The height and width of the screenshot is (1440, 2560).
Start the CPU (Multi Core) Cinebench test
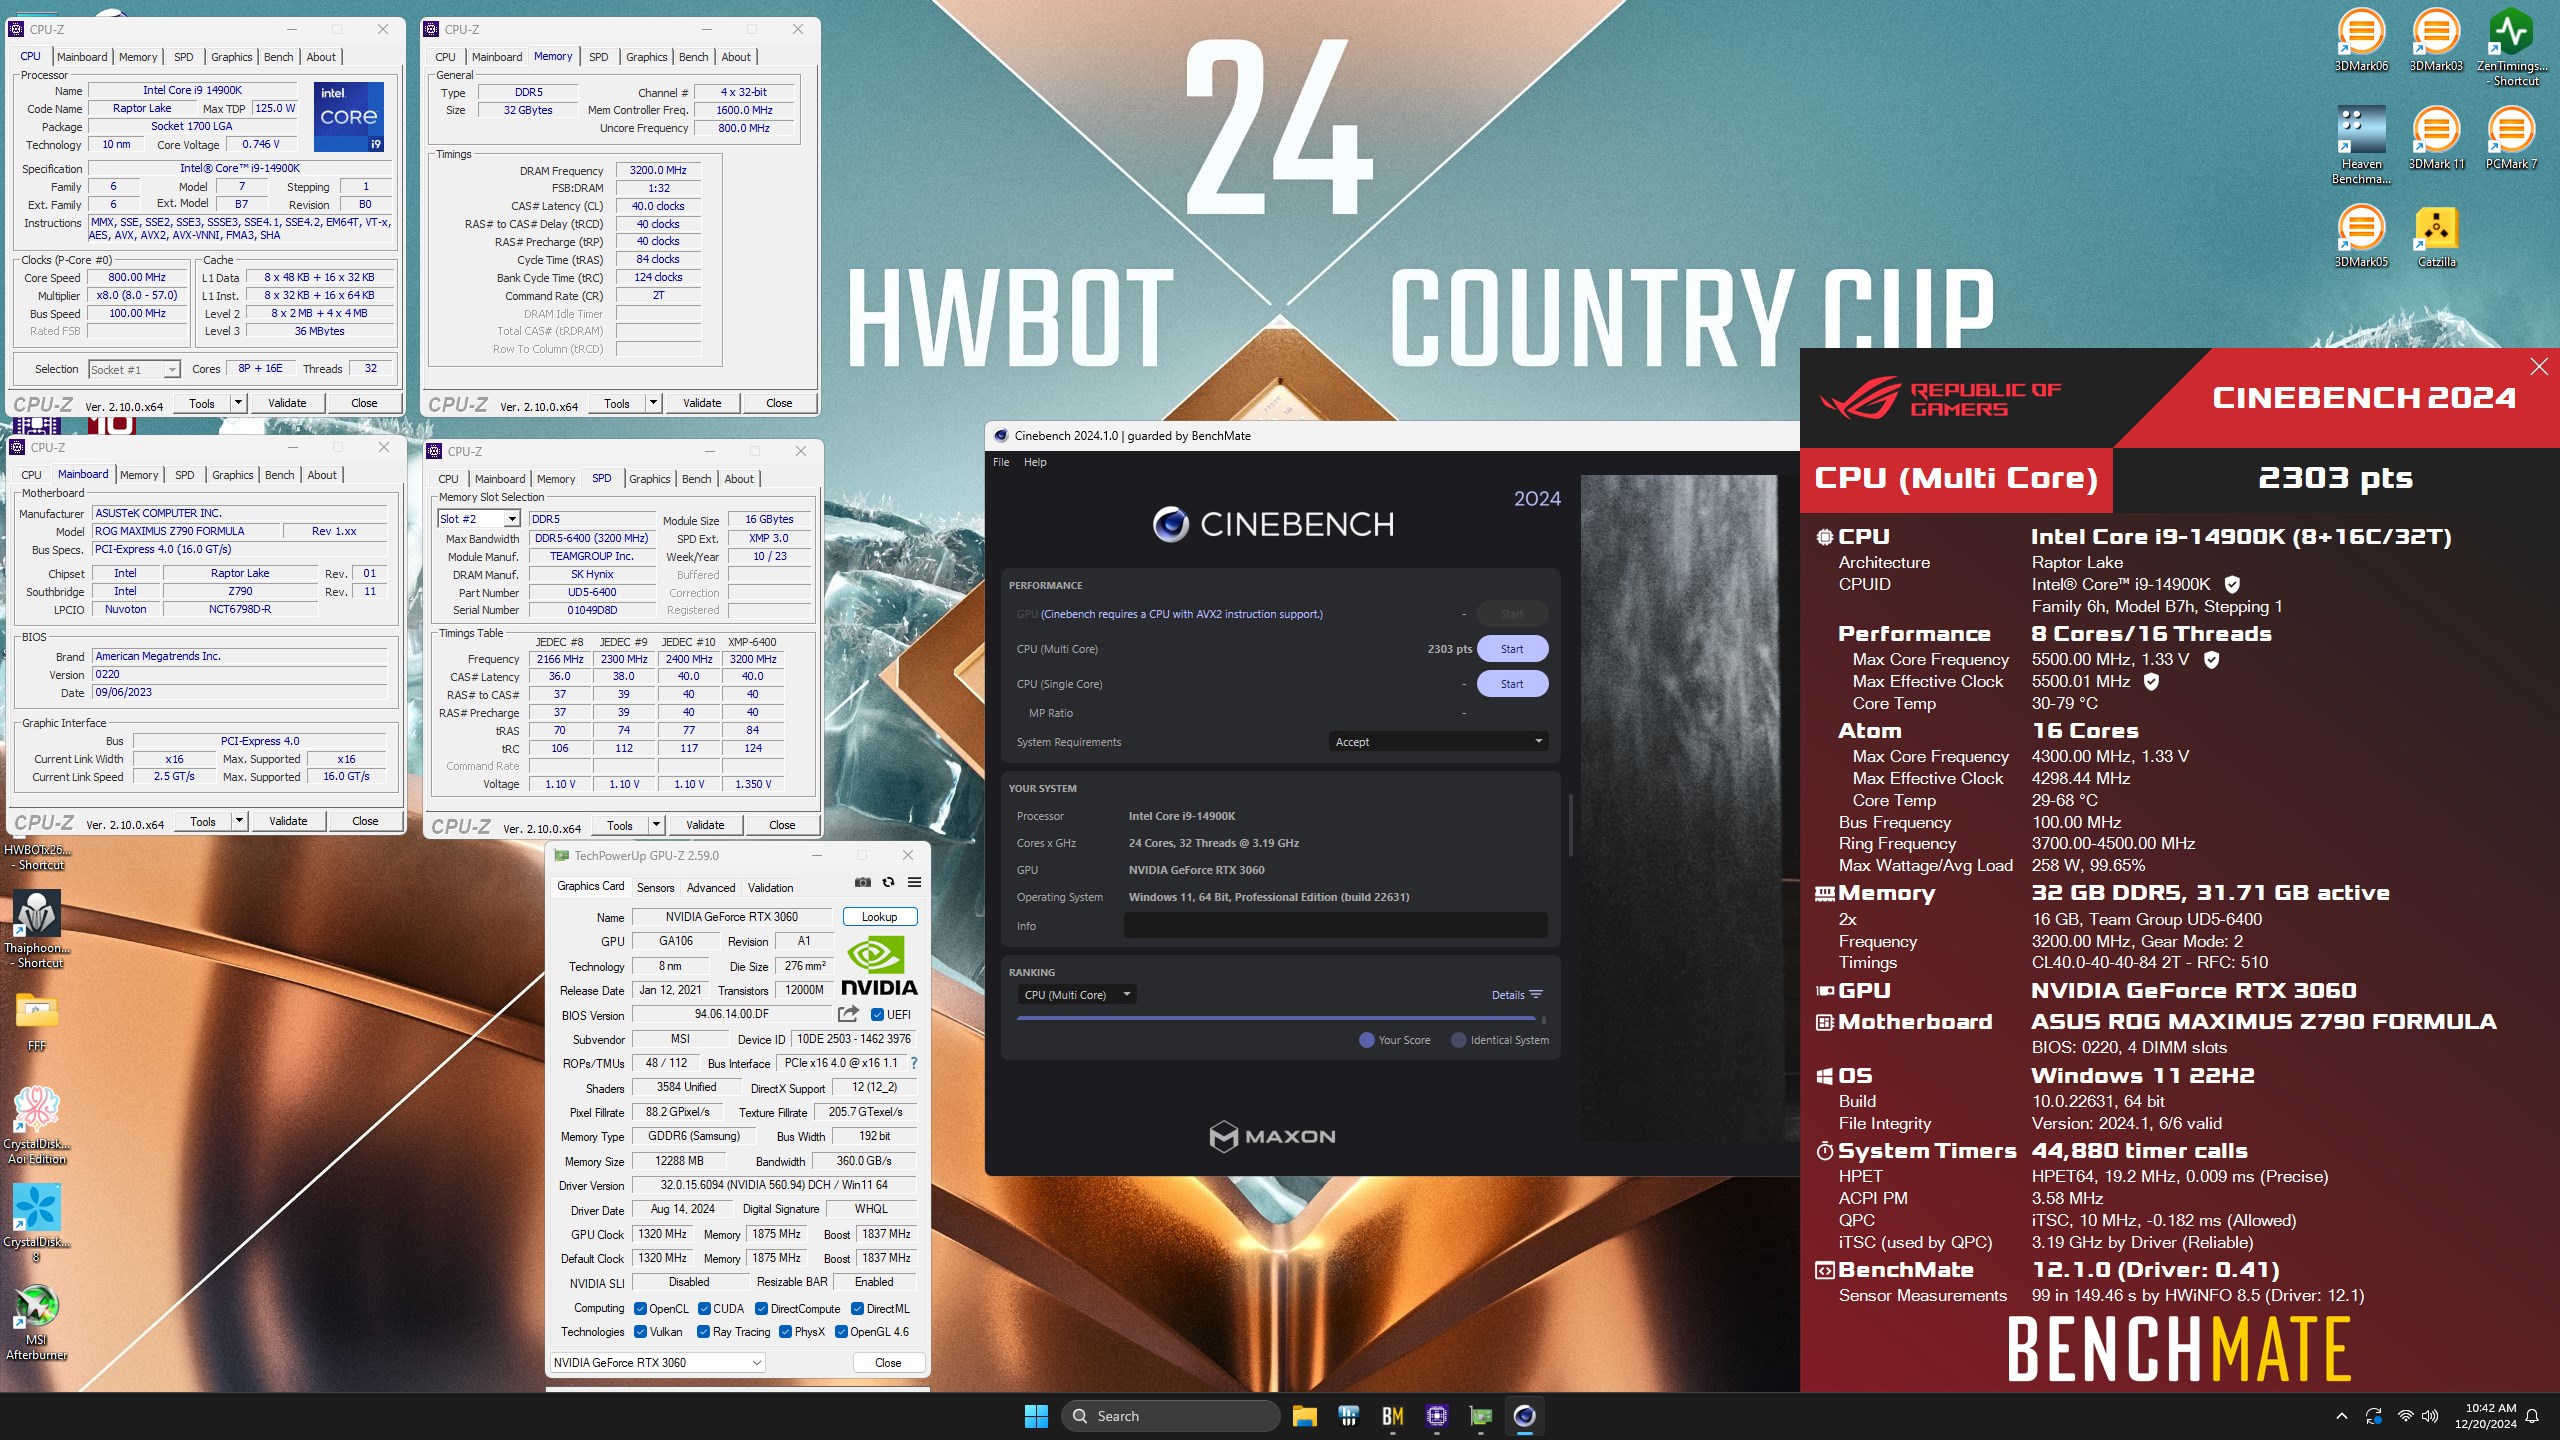(x=1512, y=649)
